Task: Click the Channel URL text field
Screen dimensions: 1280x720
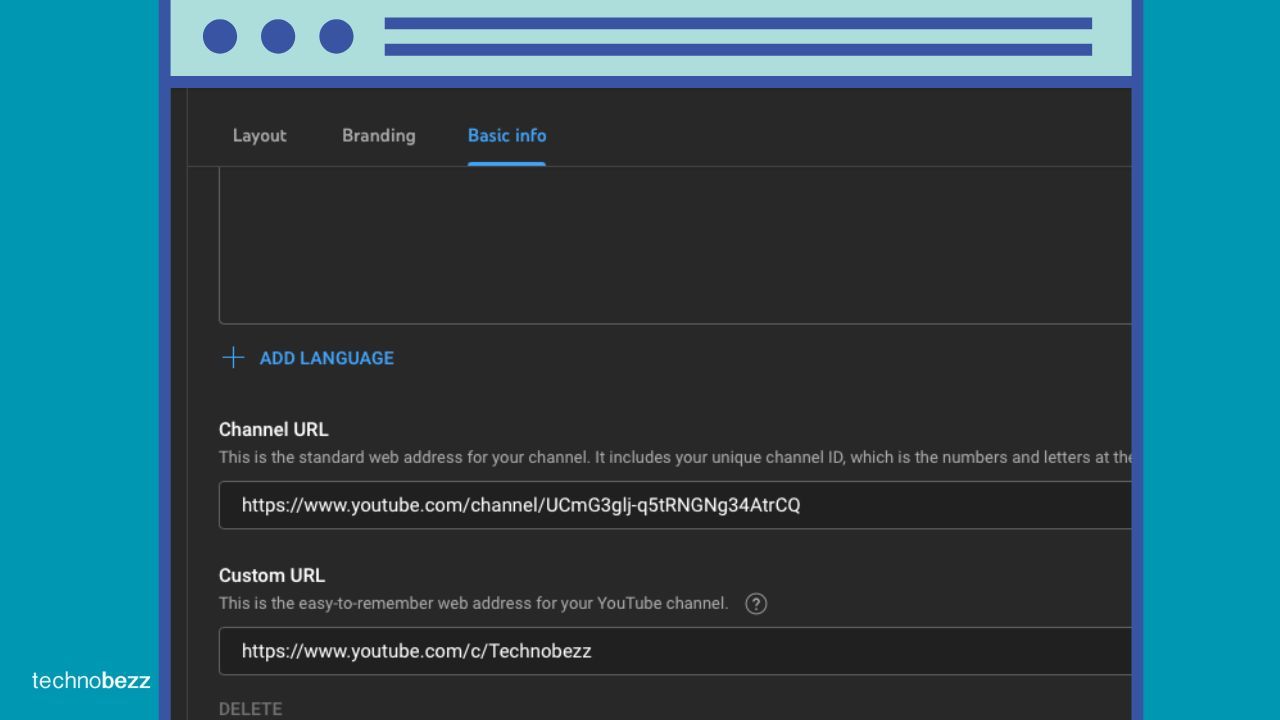Action: (675, 505)
